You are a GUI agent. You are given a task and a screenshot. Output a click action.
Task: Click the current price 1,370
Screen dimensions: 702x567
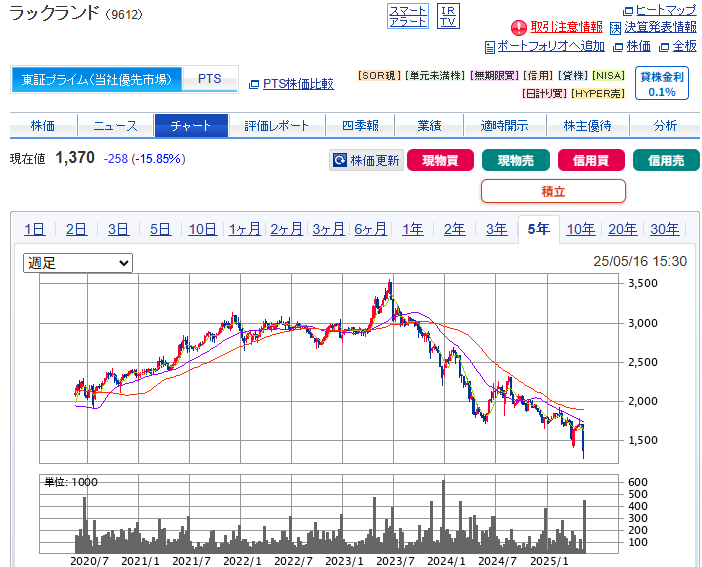click(75, 158)
